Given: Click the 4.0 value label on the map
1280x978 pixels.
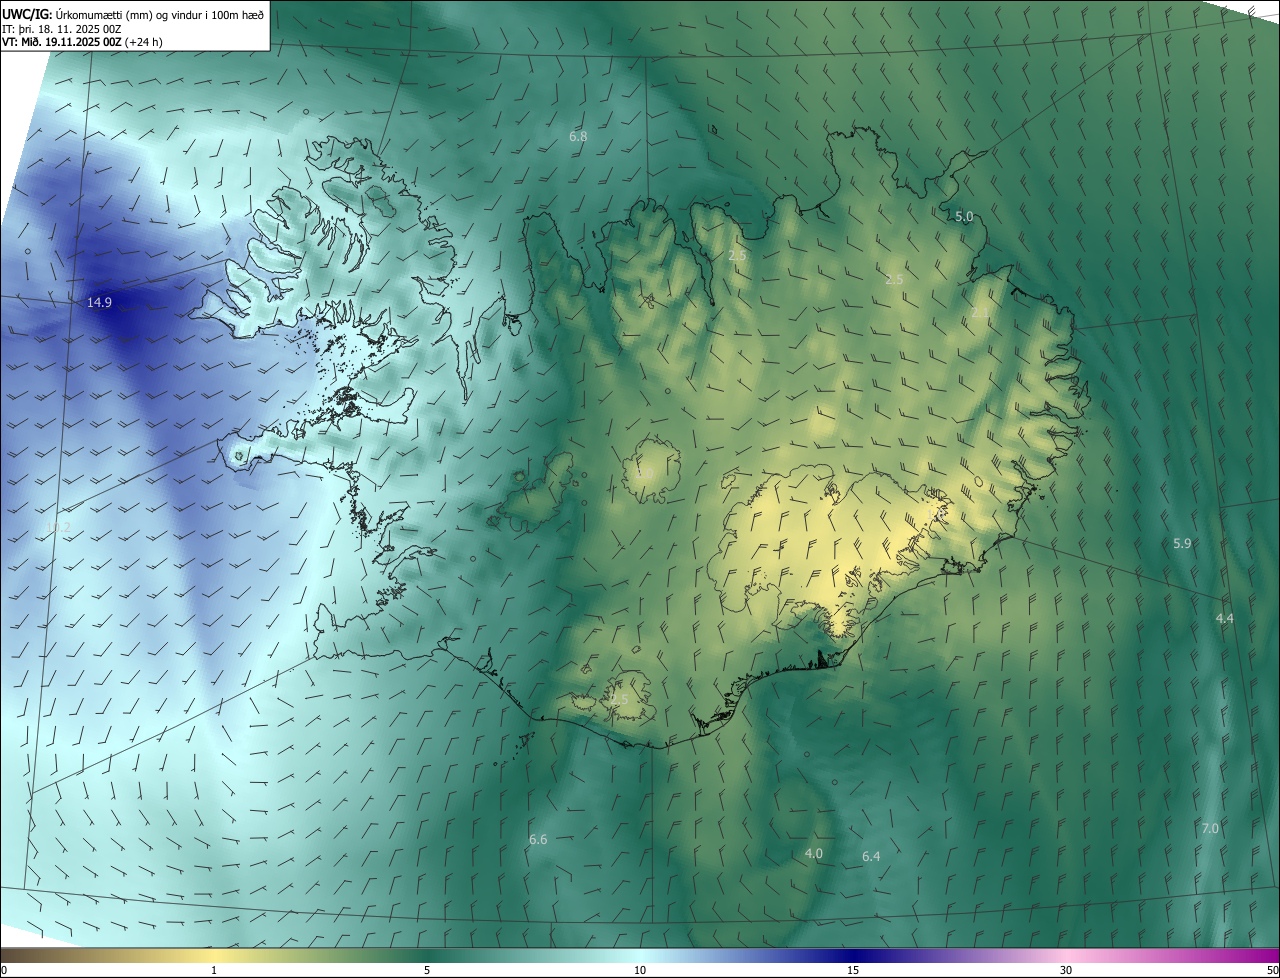Looking at the screenshot, I should (x=813, y=853).
